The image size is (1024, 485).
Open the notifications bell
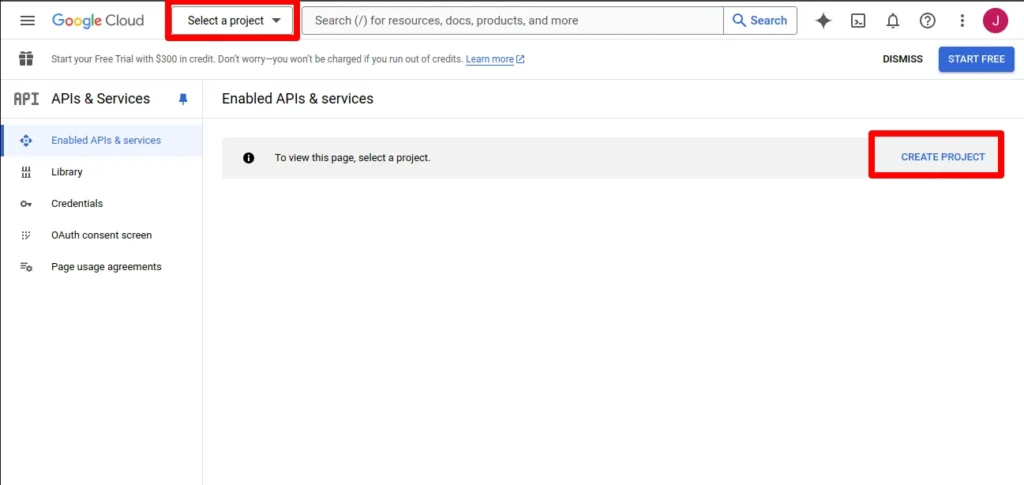click(893, 21)
